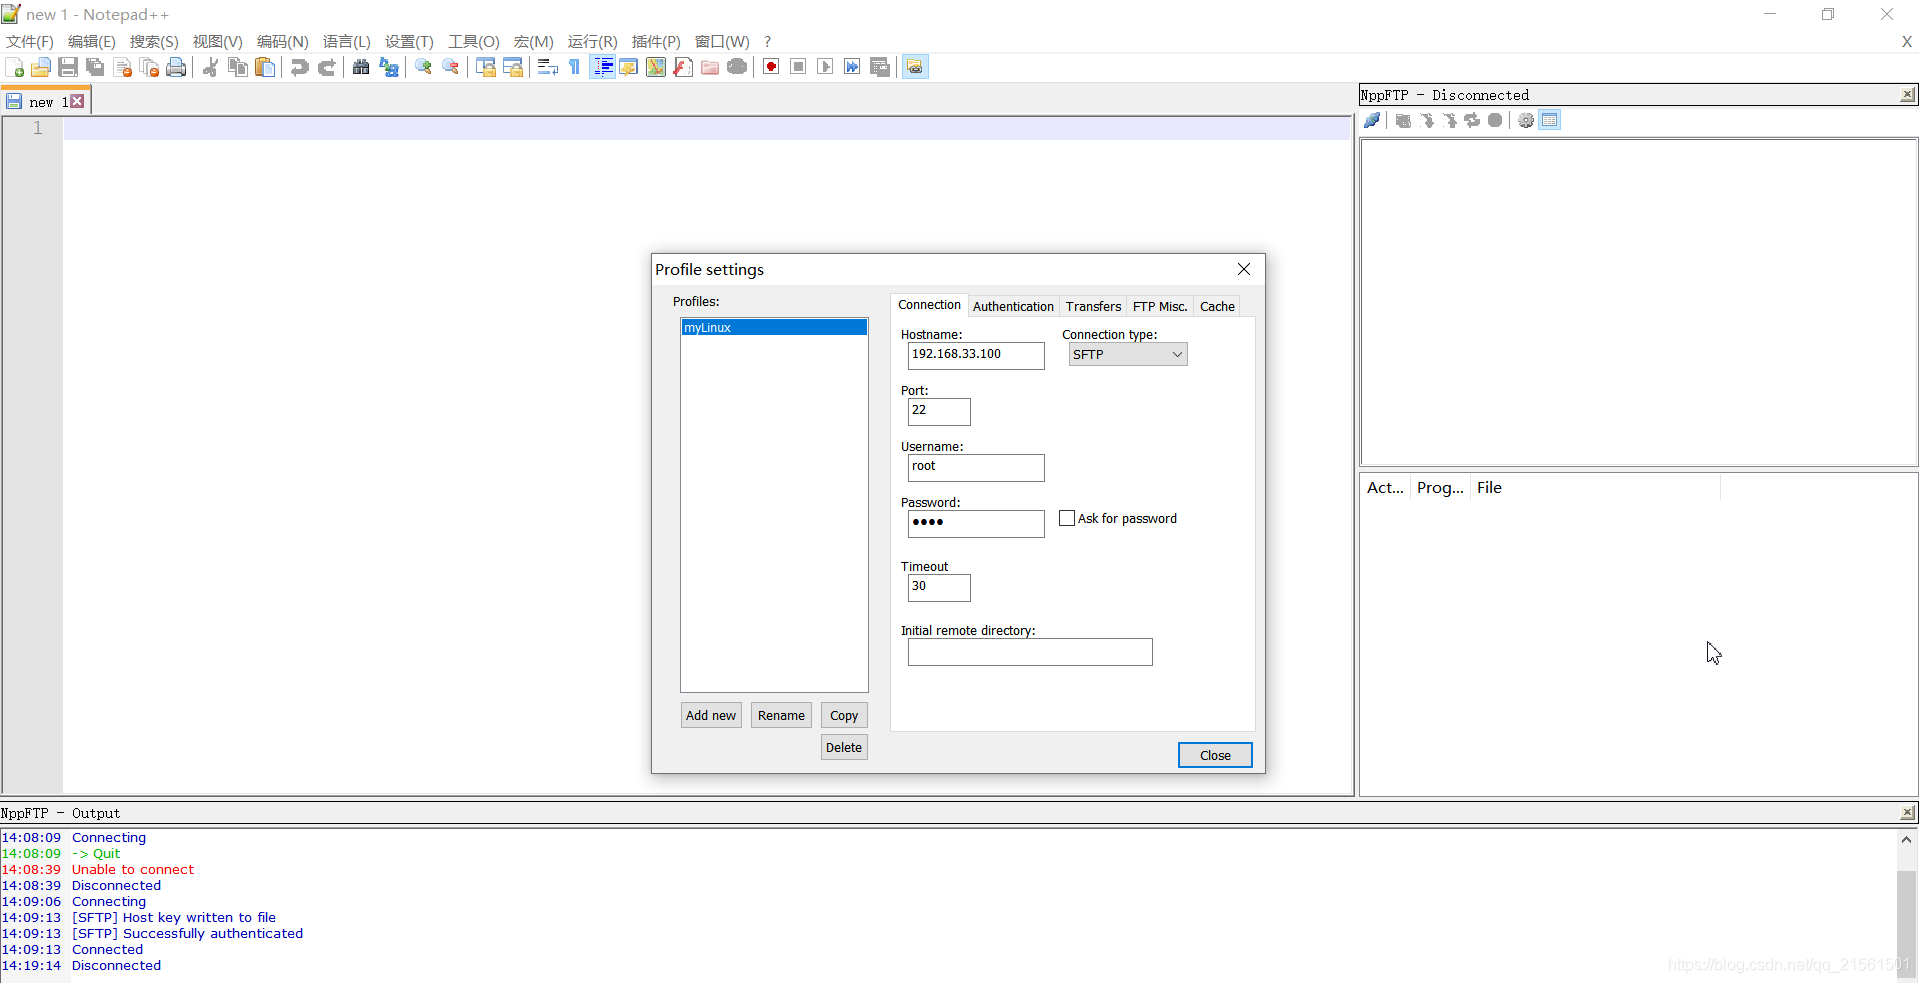The width and height of the screenshot is (1919, 983).
Task: Click the Add new profile button
Action: pos(711,715)
